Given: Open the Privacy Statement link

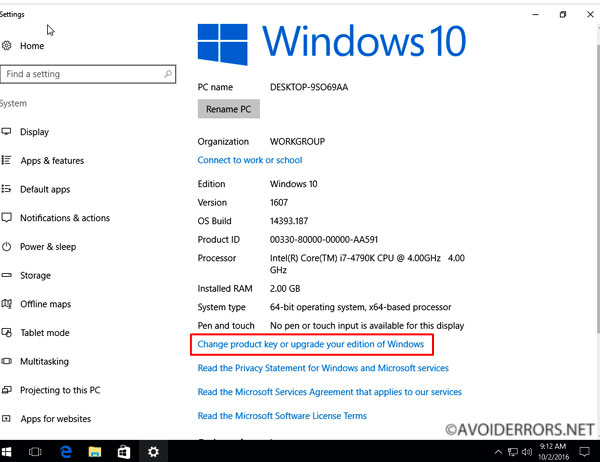Looking at the screenshot, I should click(323, 368).
